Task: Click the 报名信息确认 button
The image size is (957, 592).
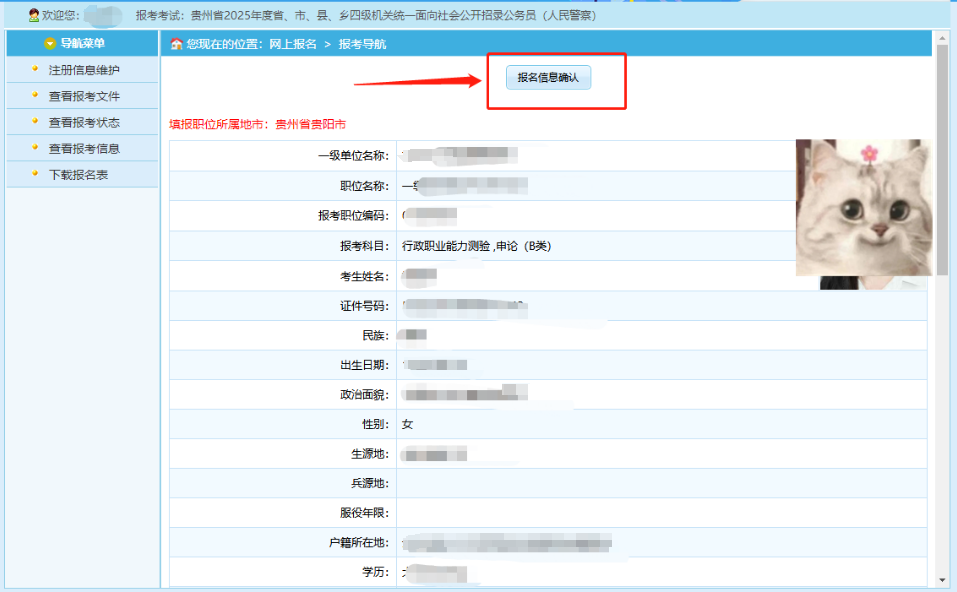Action: (x=548, y=78)
